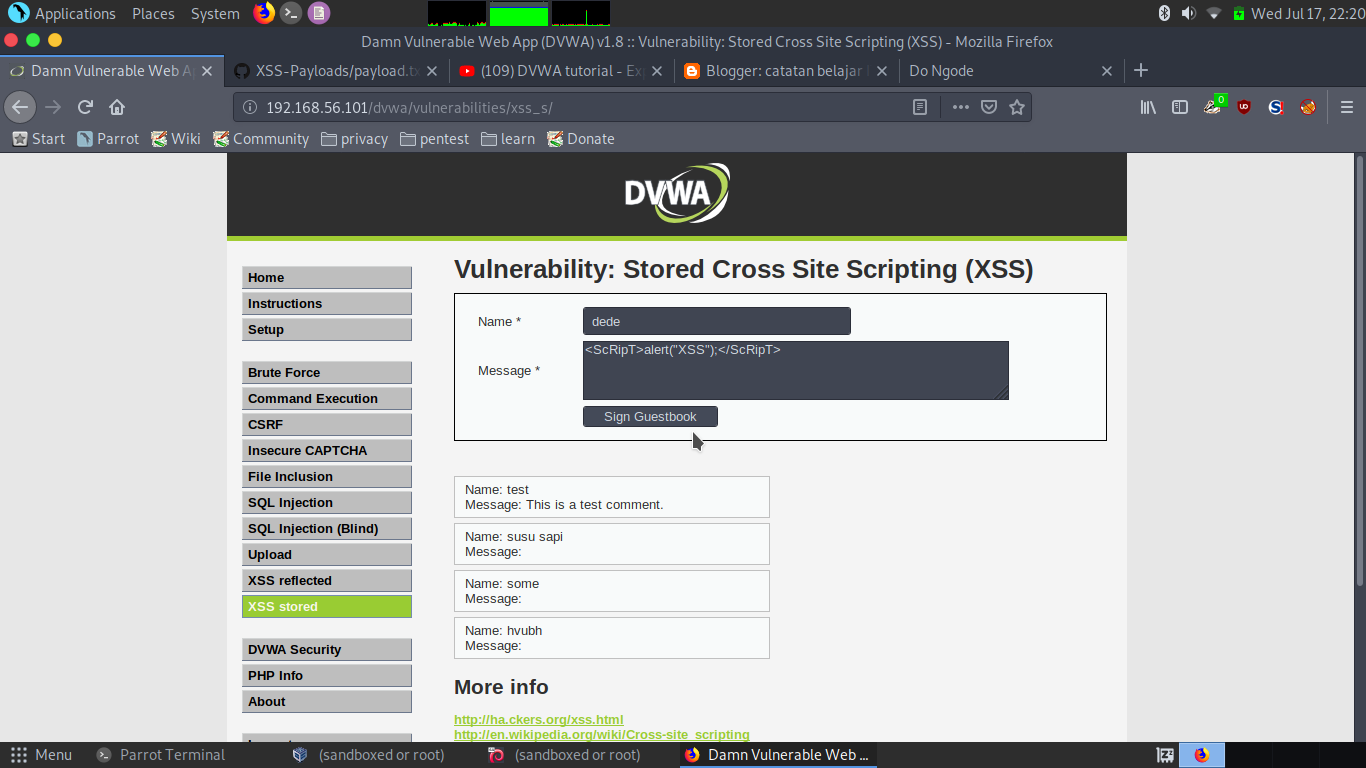Open the XSS reflected page
Image resolution: width=1366 pixels, height=768 pixels.
[327, 581]
